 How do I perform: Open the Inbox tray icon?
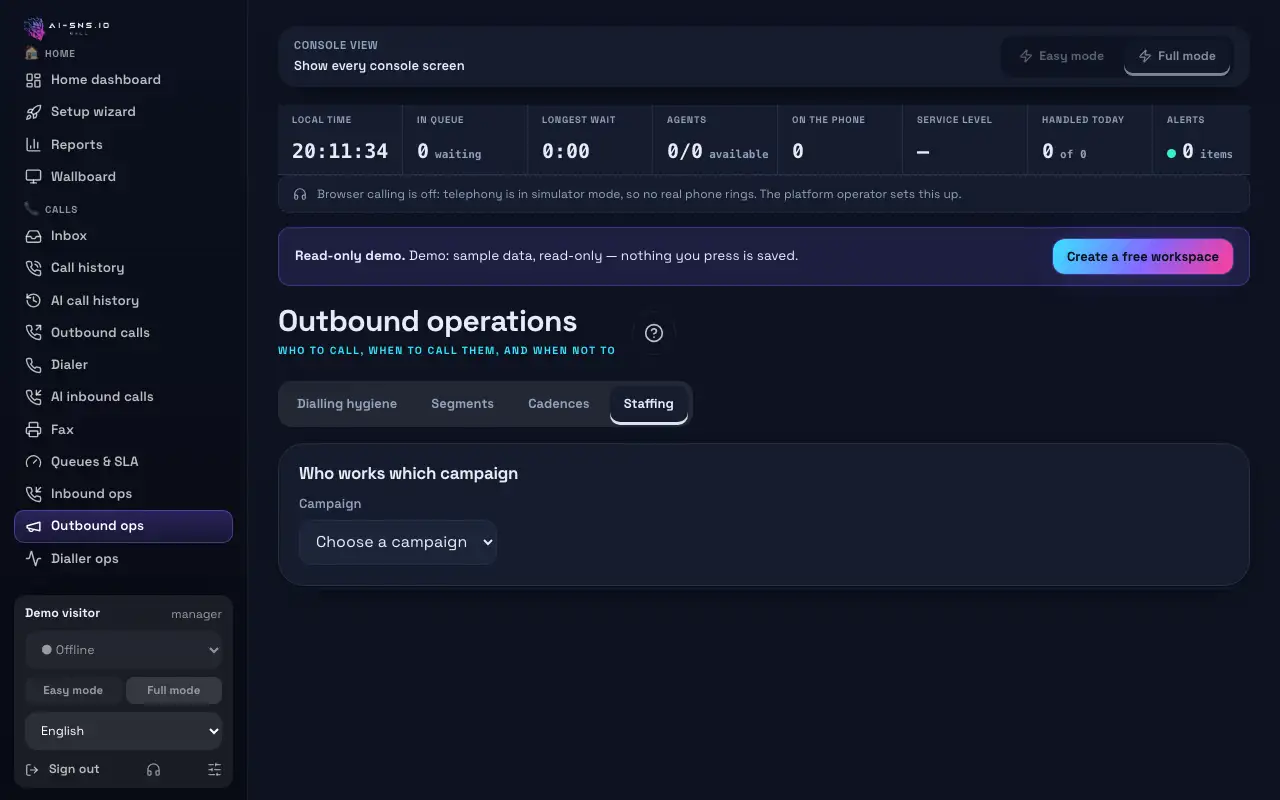(x=33, y=236)
